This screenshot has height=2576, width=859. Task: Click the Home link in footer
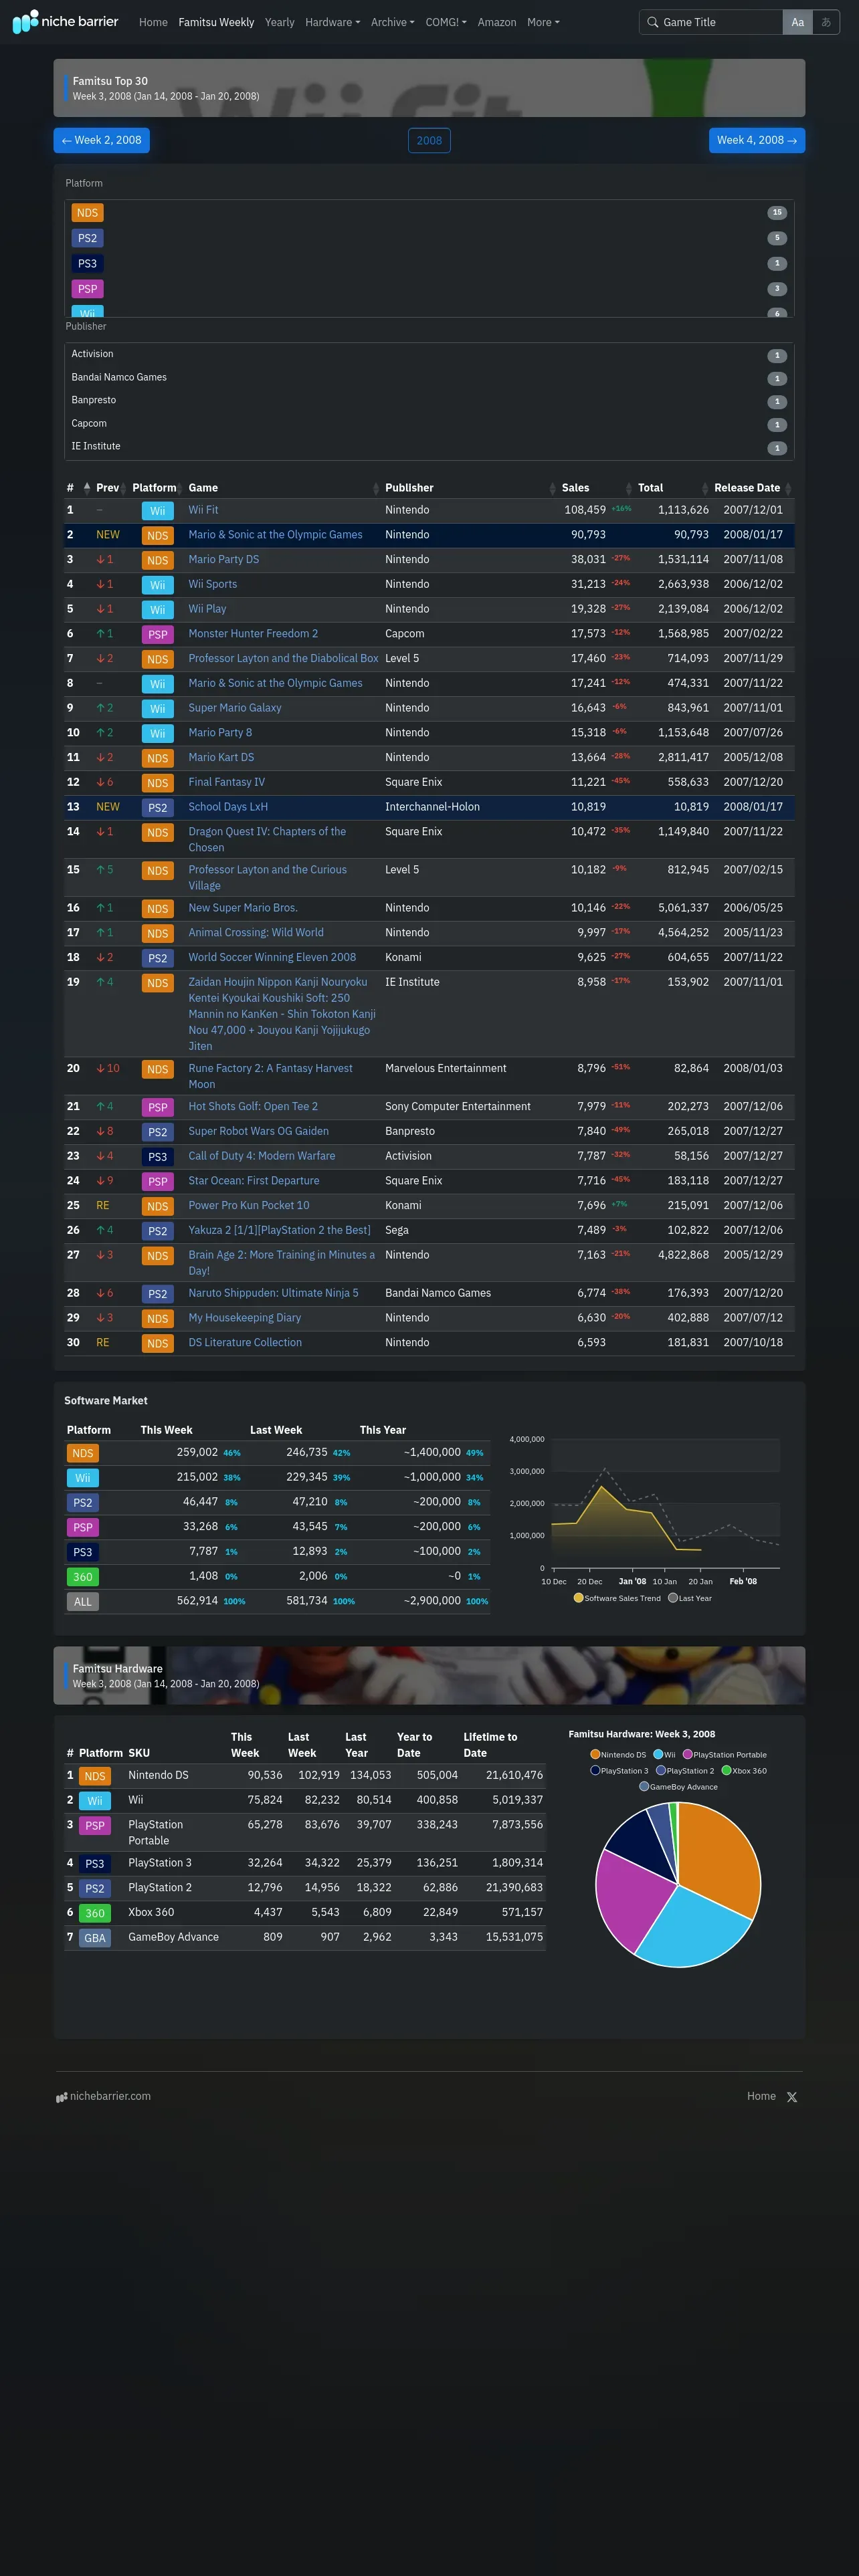[761, 2096]
